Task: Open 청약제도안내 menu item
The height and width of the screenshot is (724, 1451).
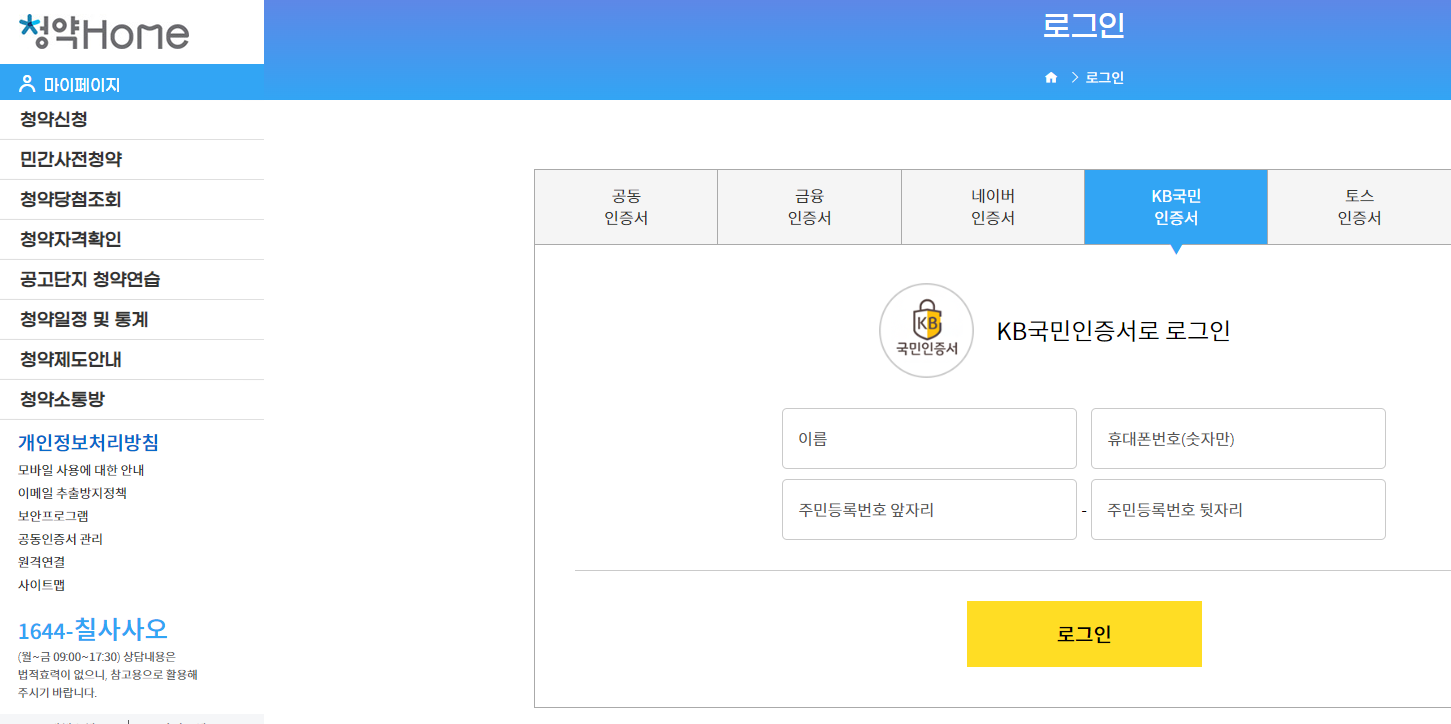Action: coord(132,360)
